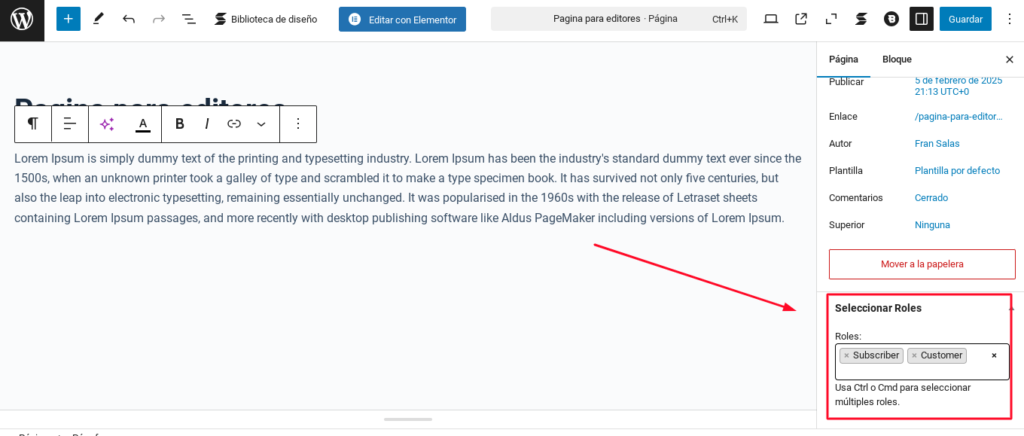Remove the Customer role tag
1024x436 pixels.
tap(914, 356)
